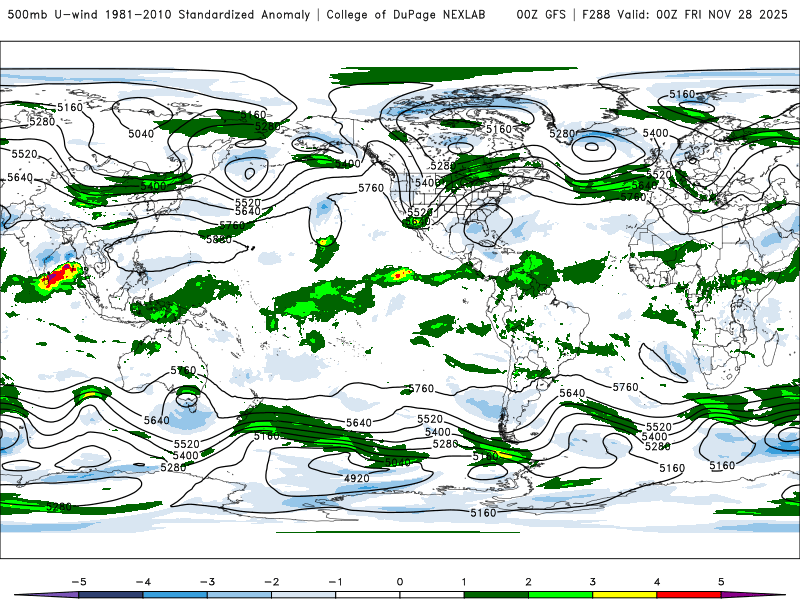
Task: Click the red anomaly patch over the Bay of Bengal
Action: point(60,276)
